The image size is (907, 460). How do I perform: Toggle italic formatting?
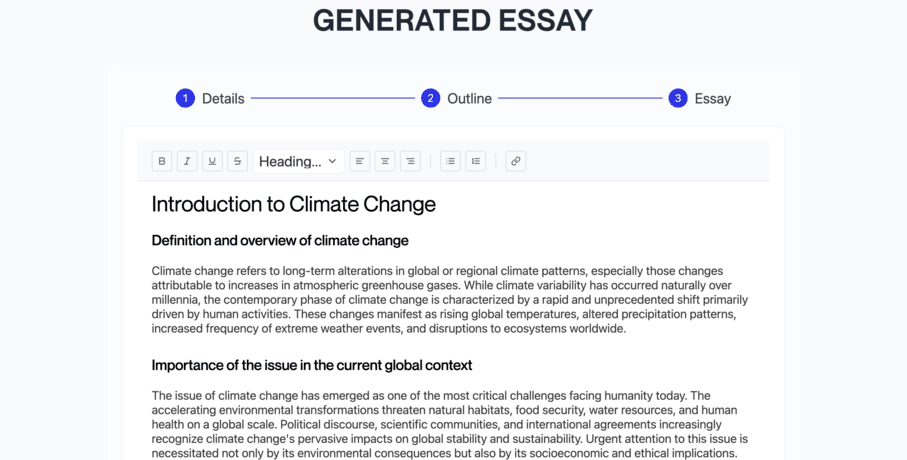[187, 161]
